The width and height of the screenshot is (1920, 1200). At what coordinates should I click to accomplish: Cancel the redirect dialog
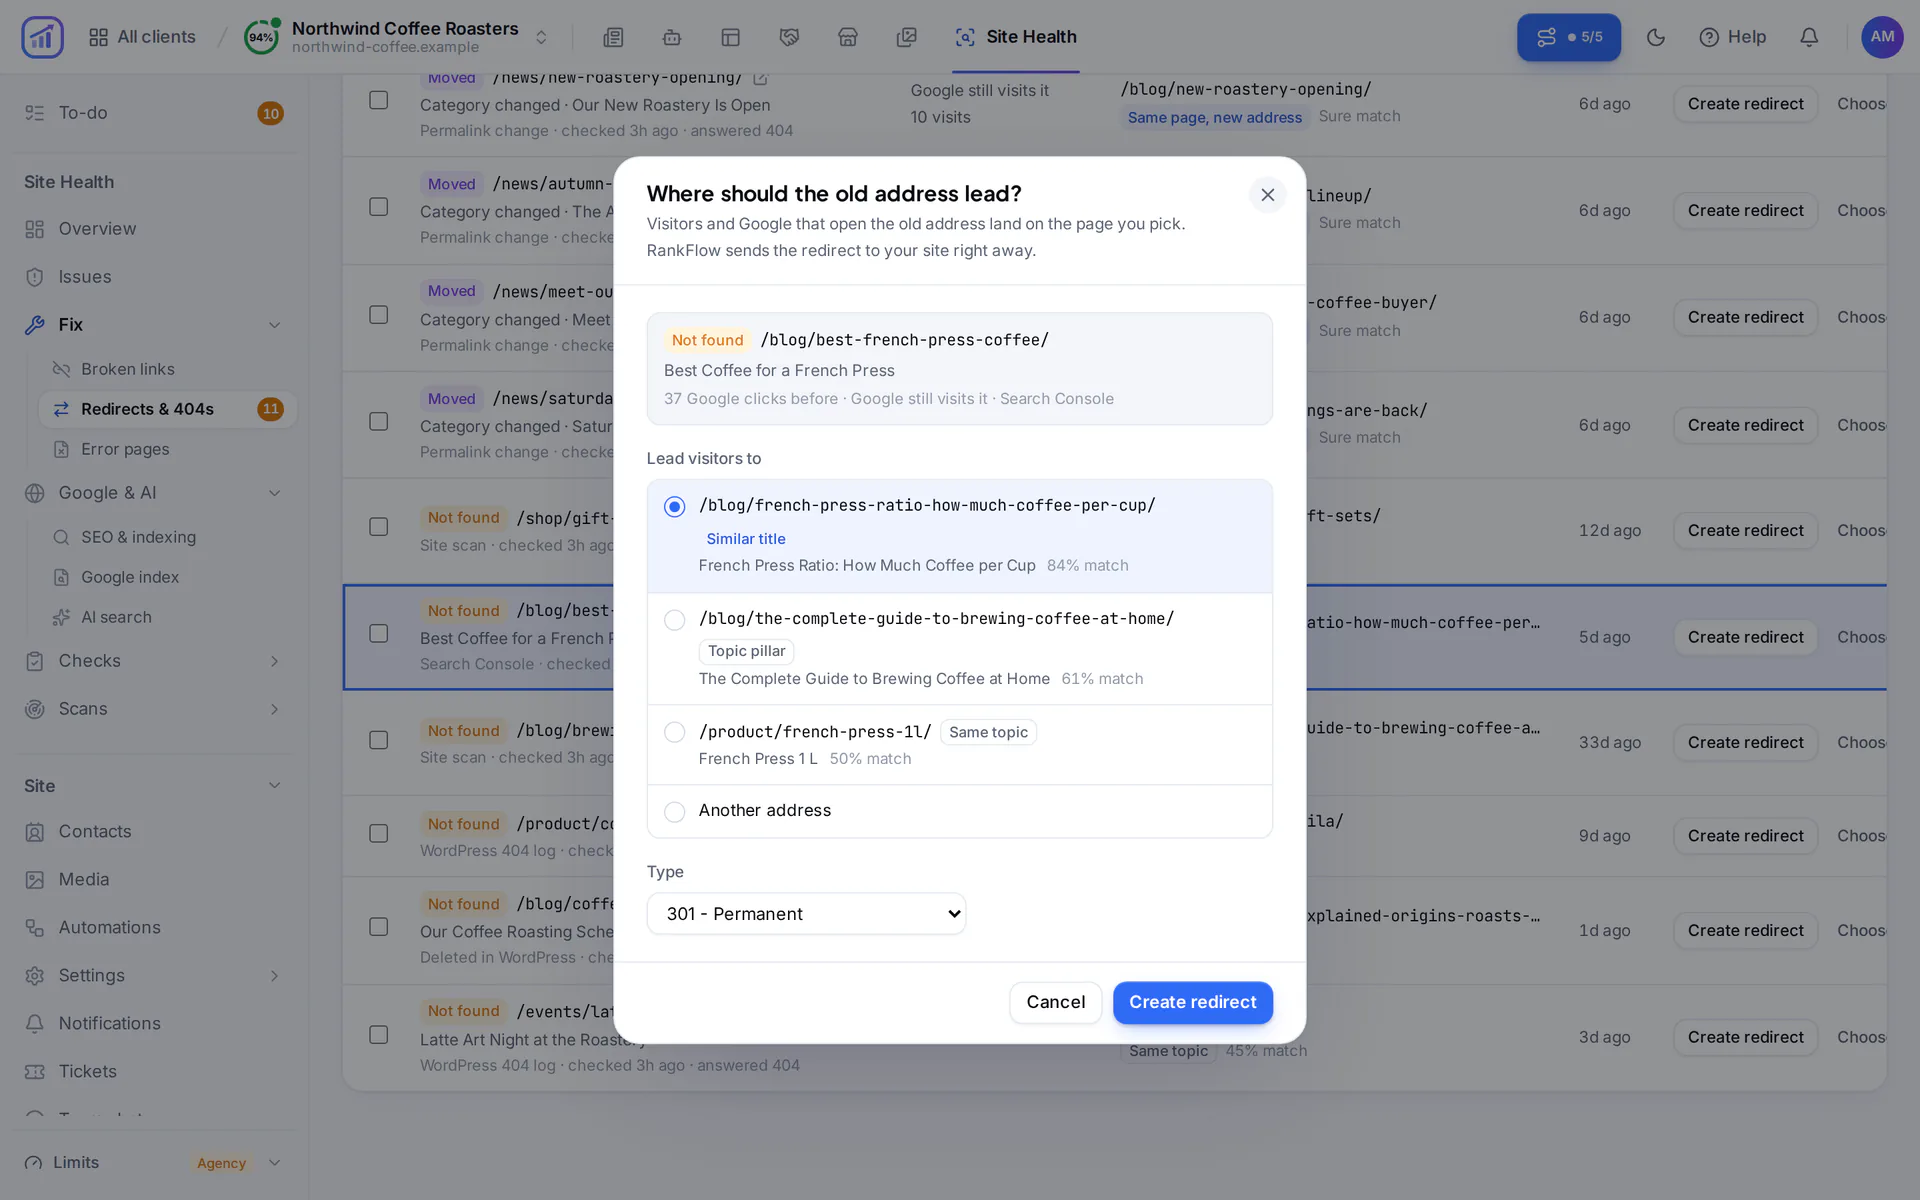(1055, 1002)
